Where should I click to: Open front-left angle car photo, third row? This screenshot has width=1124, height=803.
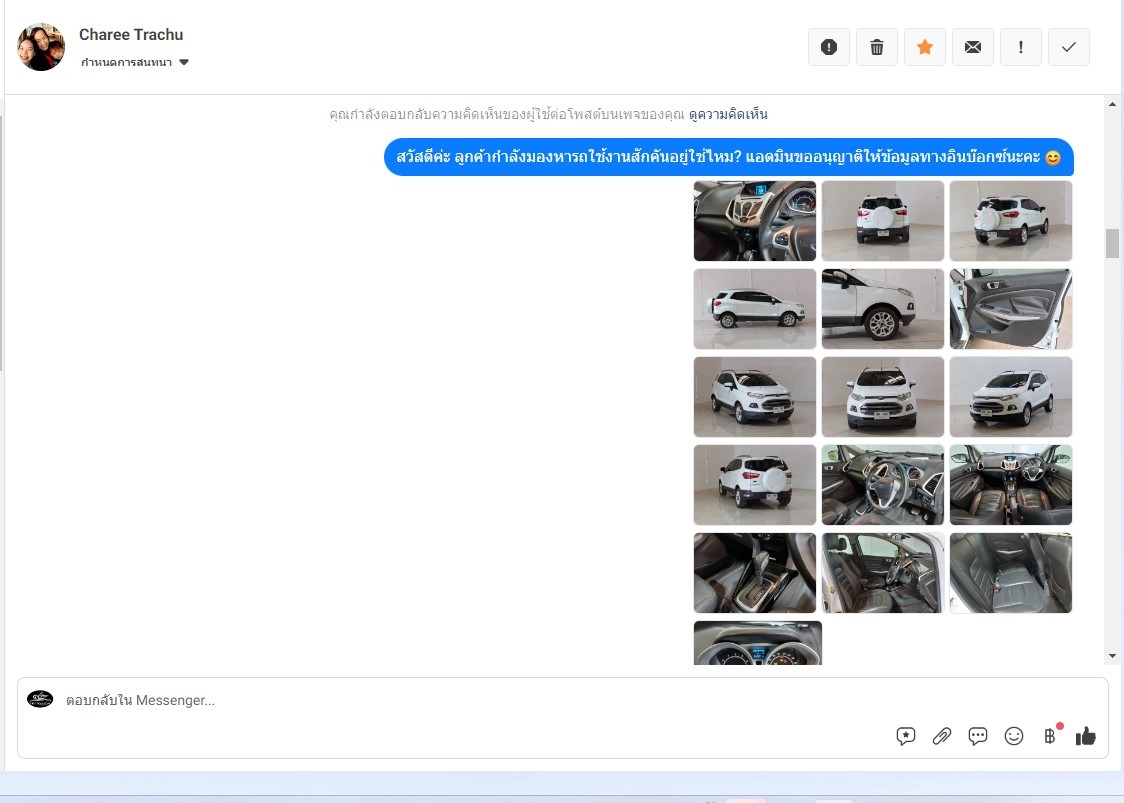pyautogui.click(x=755, y=397)
